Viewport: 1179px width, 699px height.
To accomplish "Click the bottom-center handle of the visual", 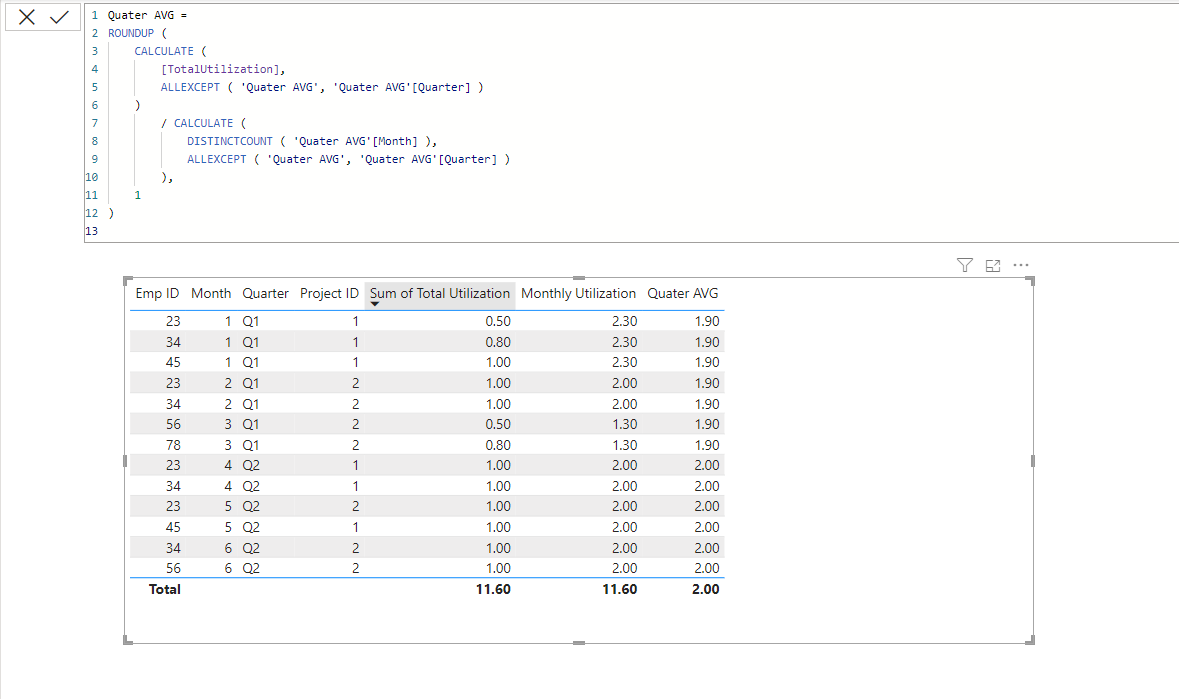I will point(578,643).
